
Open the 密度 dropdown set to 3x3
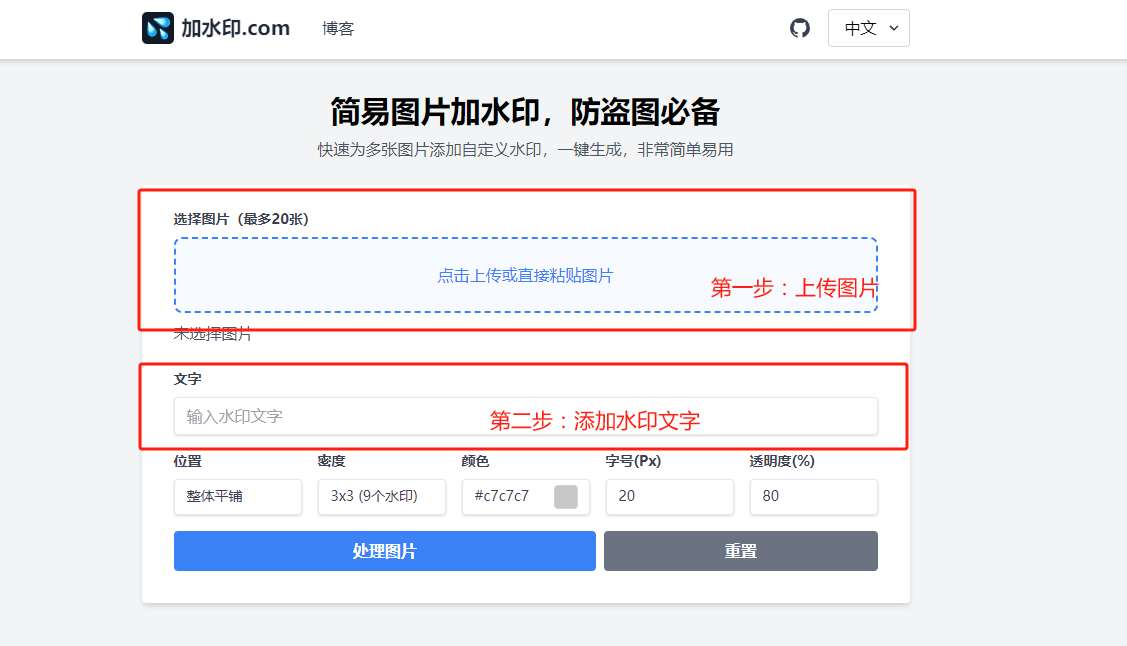(x=382, y=497)
